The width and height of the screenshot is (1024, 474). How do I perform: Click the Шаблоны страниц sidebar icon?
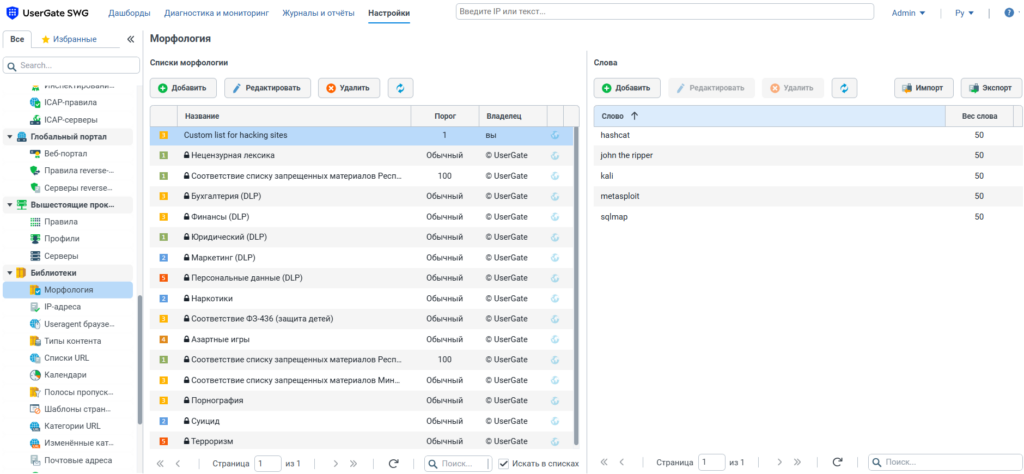(x=35, y=409)
